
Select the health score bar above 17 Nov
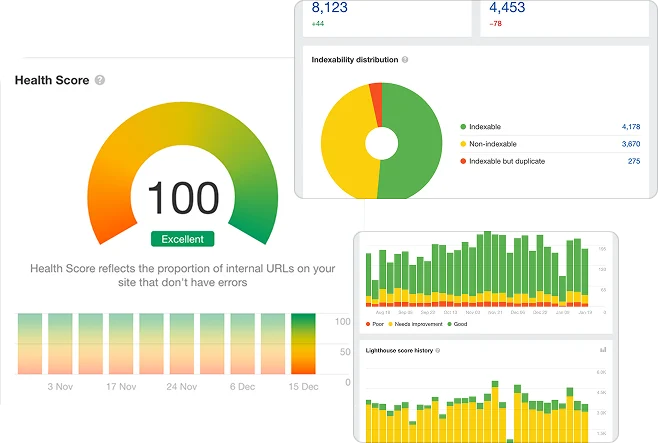coord(121,343)
